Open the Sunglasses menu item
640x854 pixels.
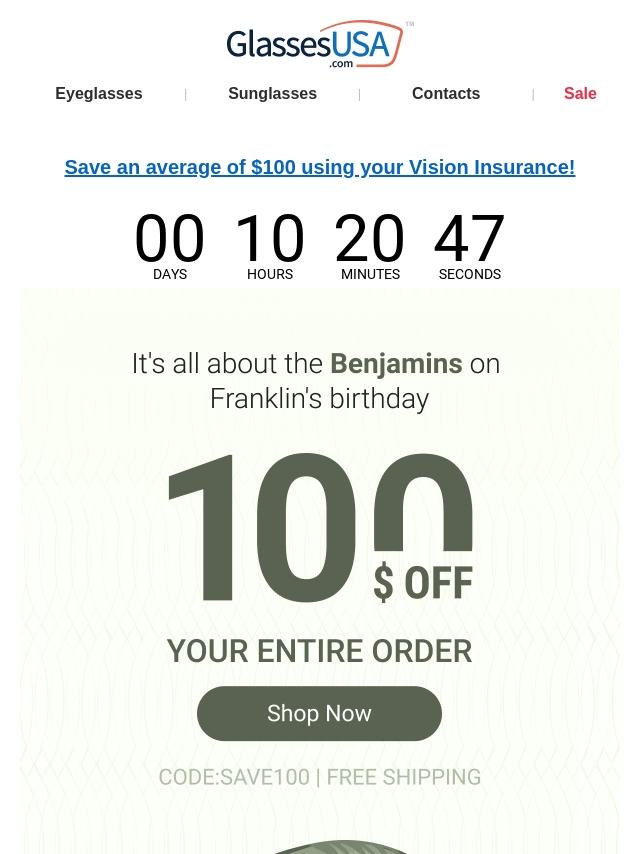(x=272, y=93)
